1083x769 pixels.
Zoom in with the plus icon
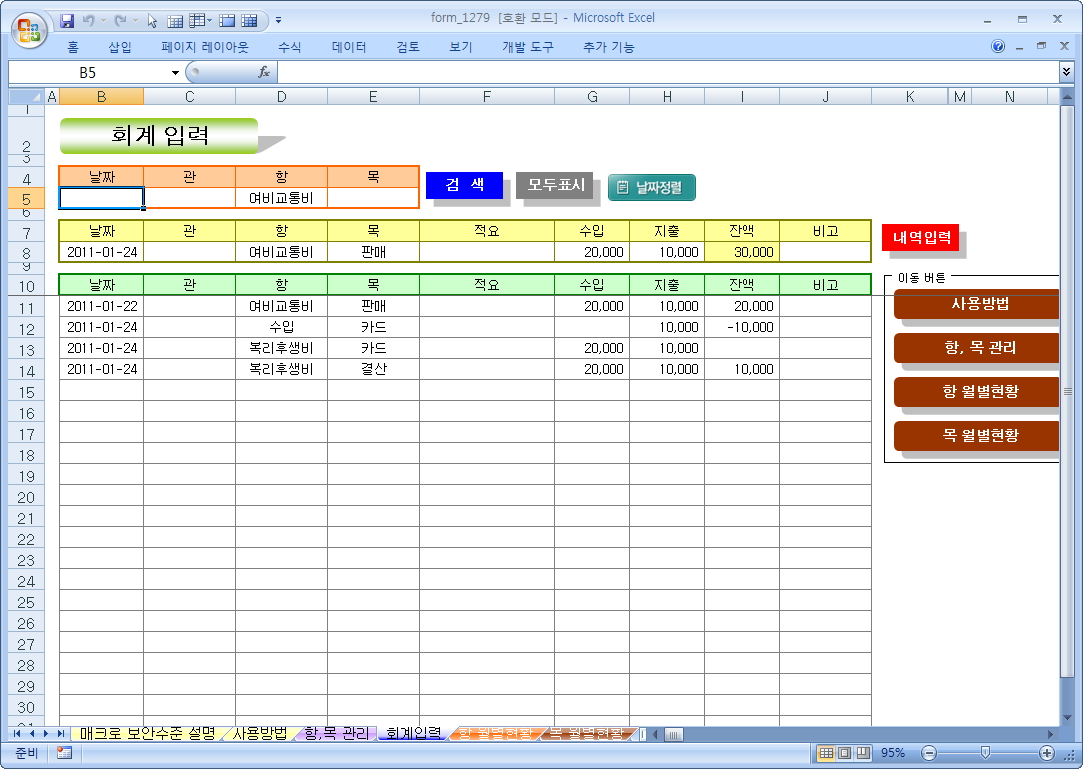click(1047, 753)
